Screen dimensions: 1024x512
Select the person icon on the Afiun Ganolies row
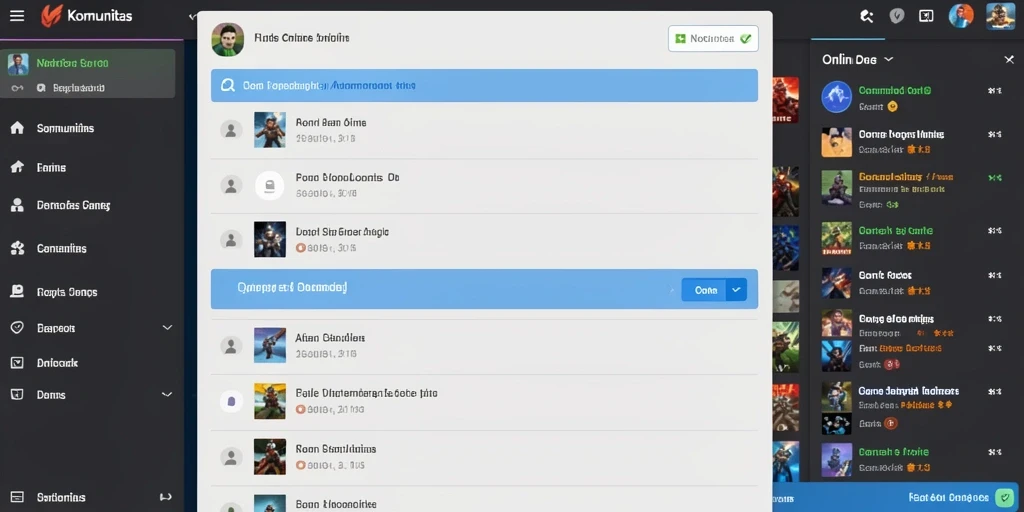point(230,345)
